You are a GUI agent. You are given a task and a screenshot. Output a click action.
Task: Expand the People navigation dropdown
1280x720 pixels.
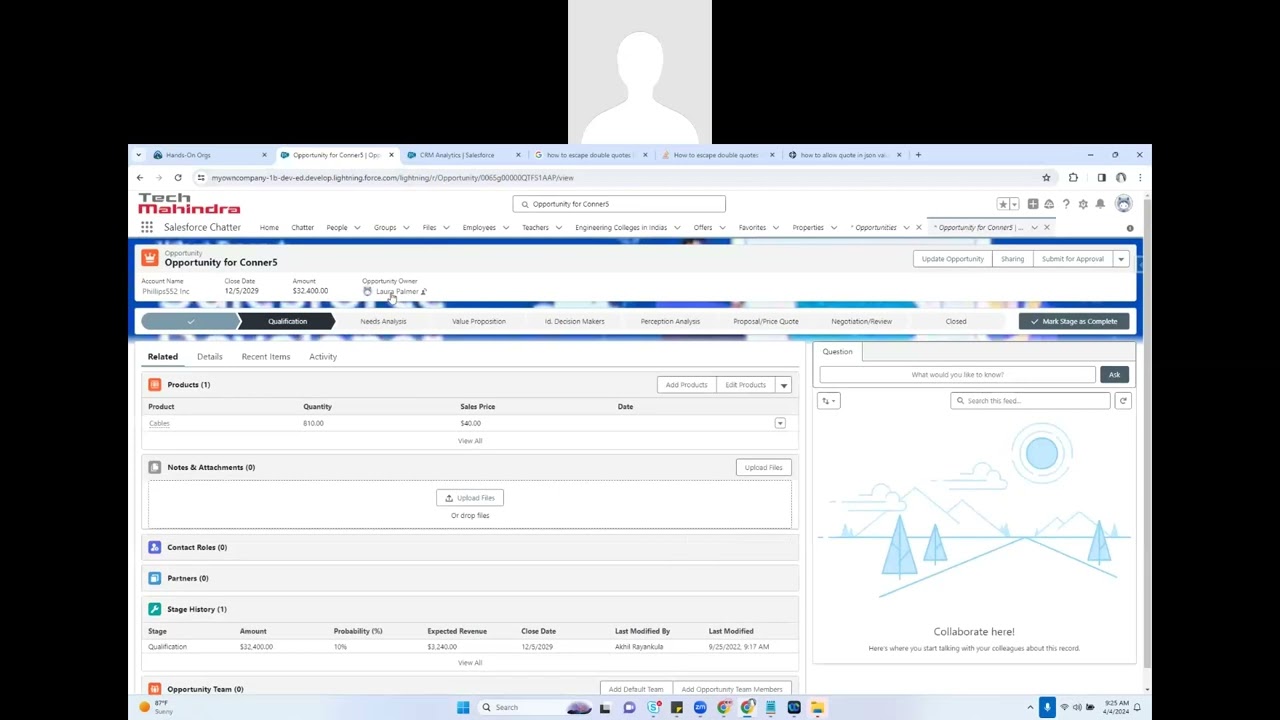(x=357, y=228)
